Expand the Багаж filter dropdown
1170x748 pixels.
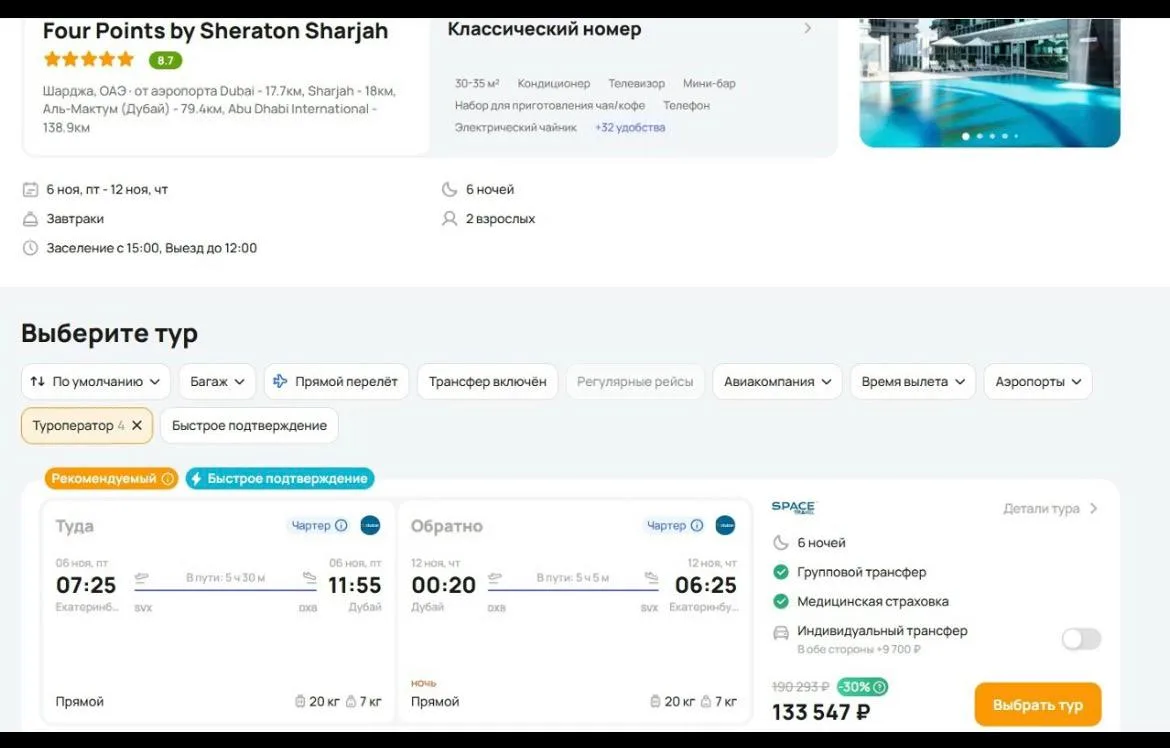pyautogui.click(x=217, y=381)
